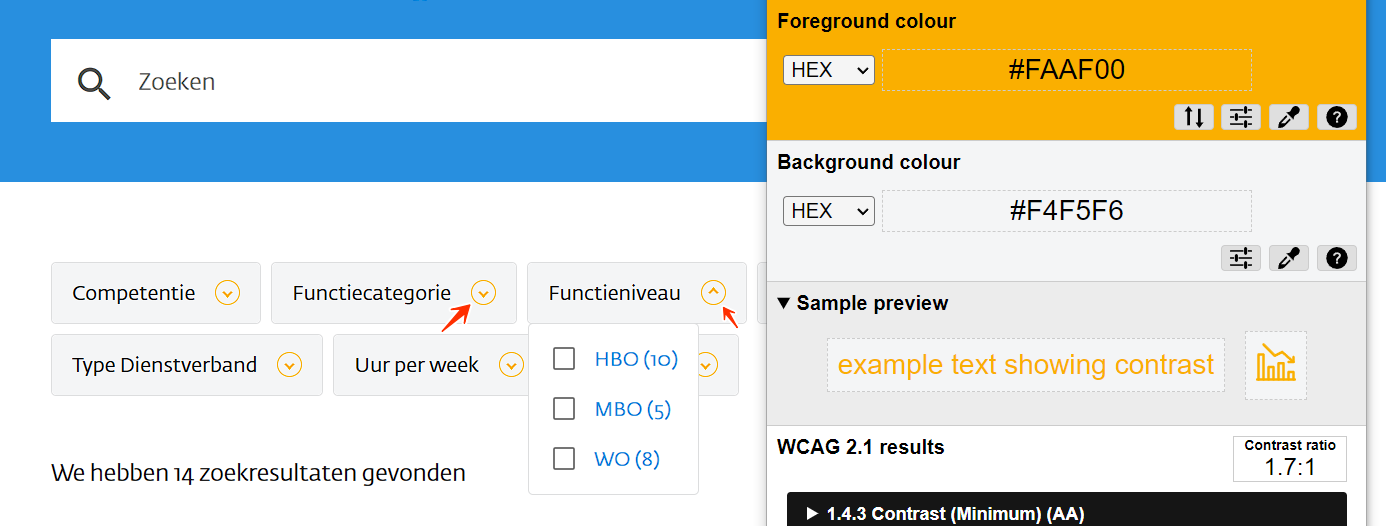
Task: Open foreground colour format HEX dropdown
Action: tap(828, 70)
